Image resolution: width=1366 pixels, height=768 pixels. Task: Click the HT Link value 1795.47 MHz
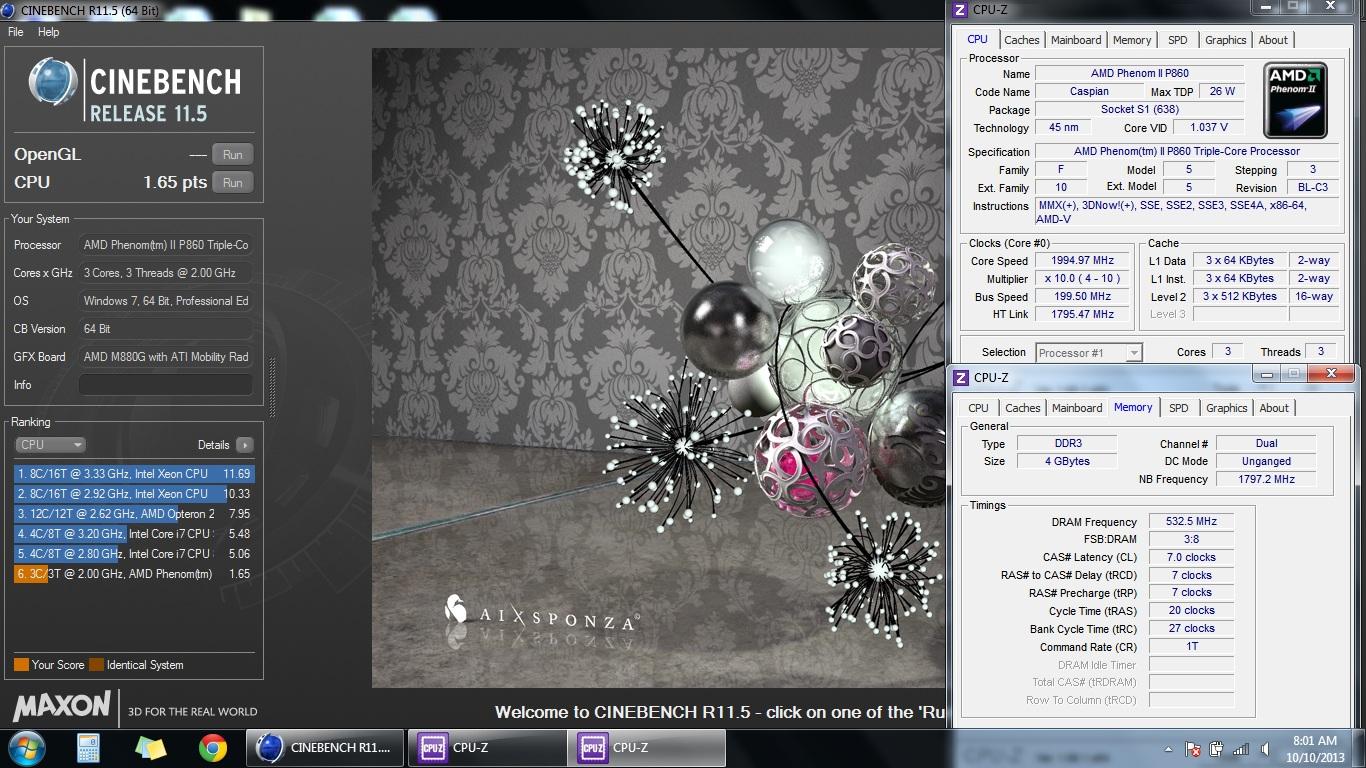[x=1082, y=315]
